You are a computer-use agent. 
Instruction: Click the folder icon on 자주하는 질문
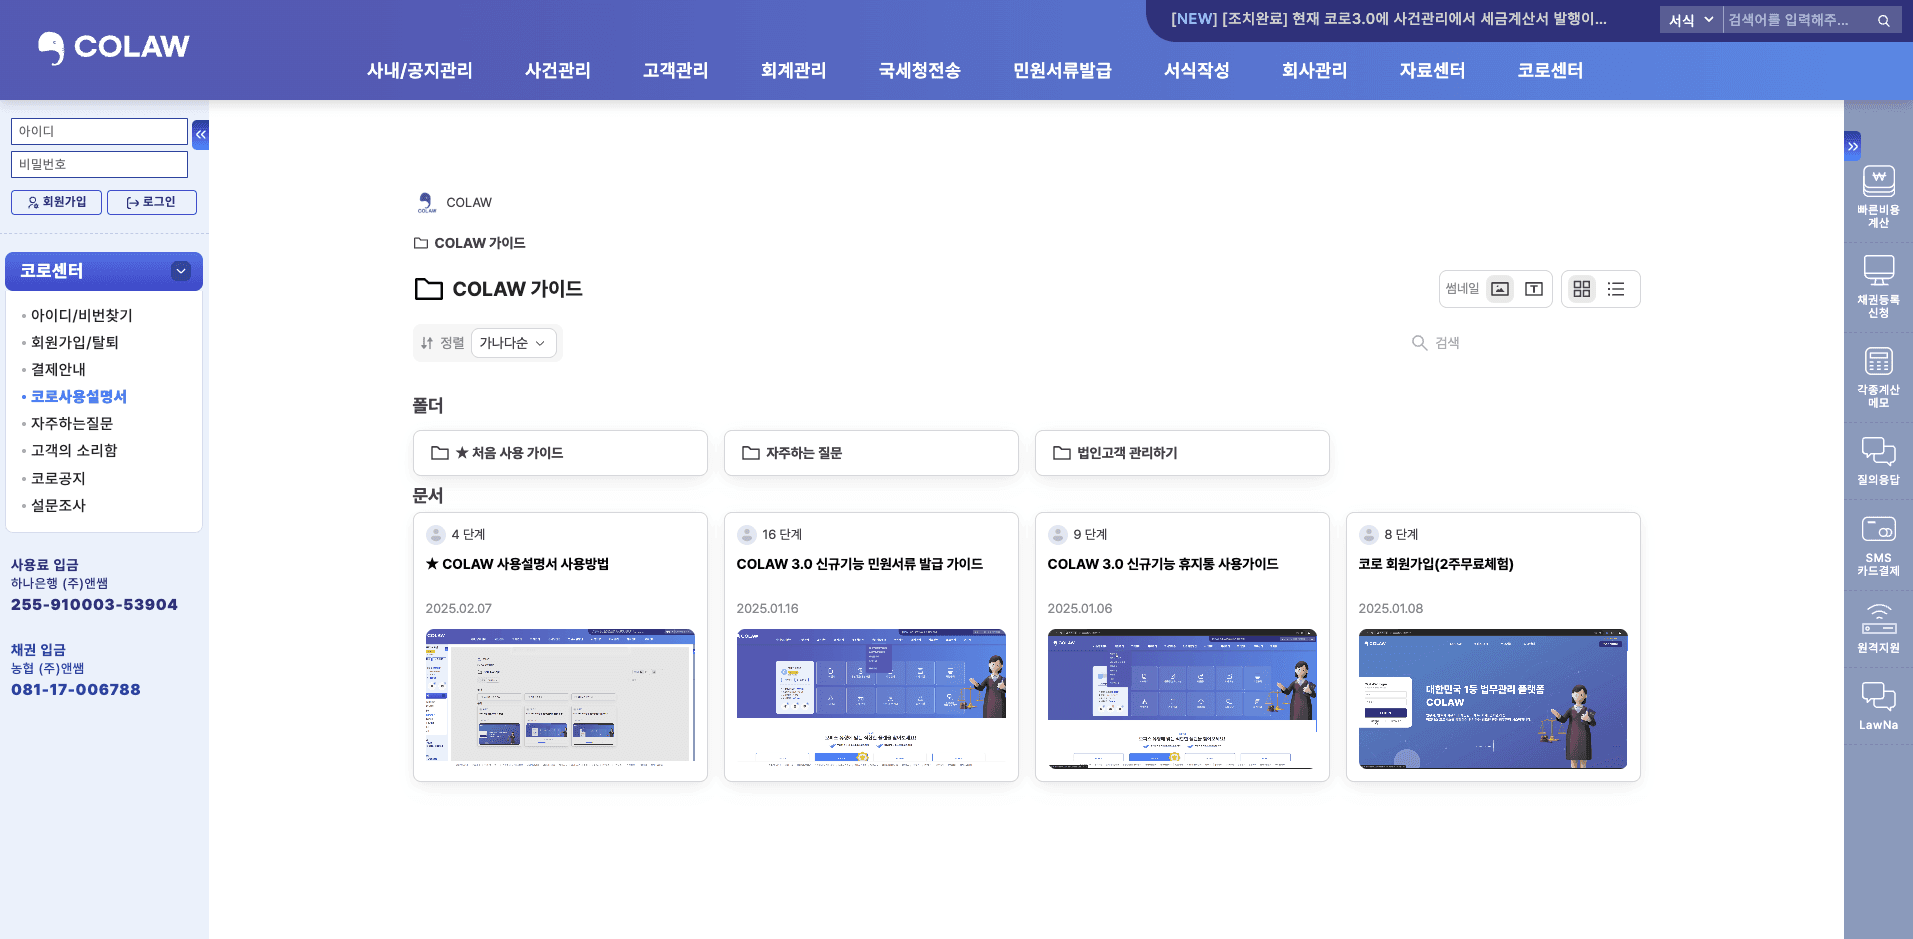tap(750, 453)
